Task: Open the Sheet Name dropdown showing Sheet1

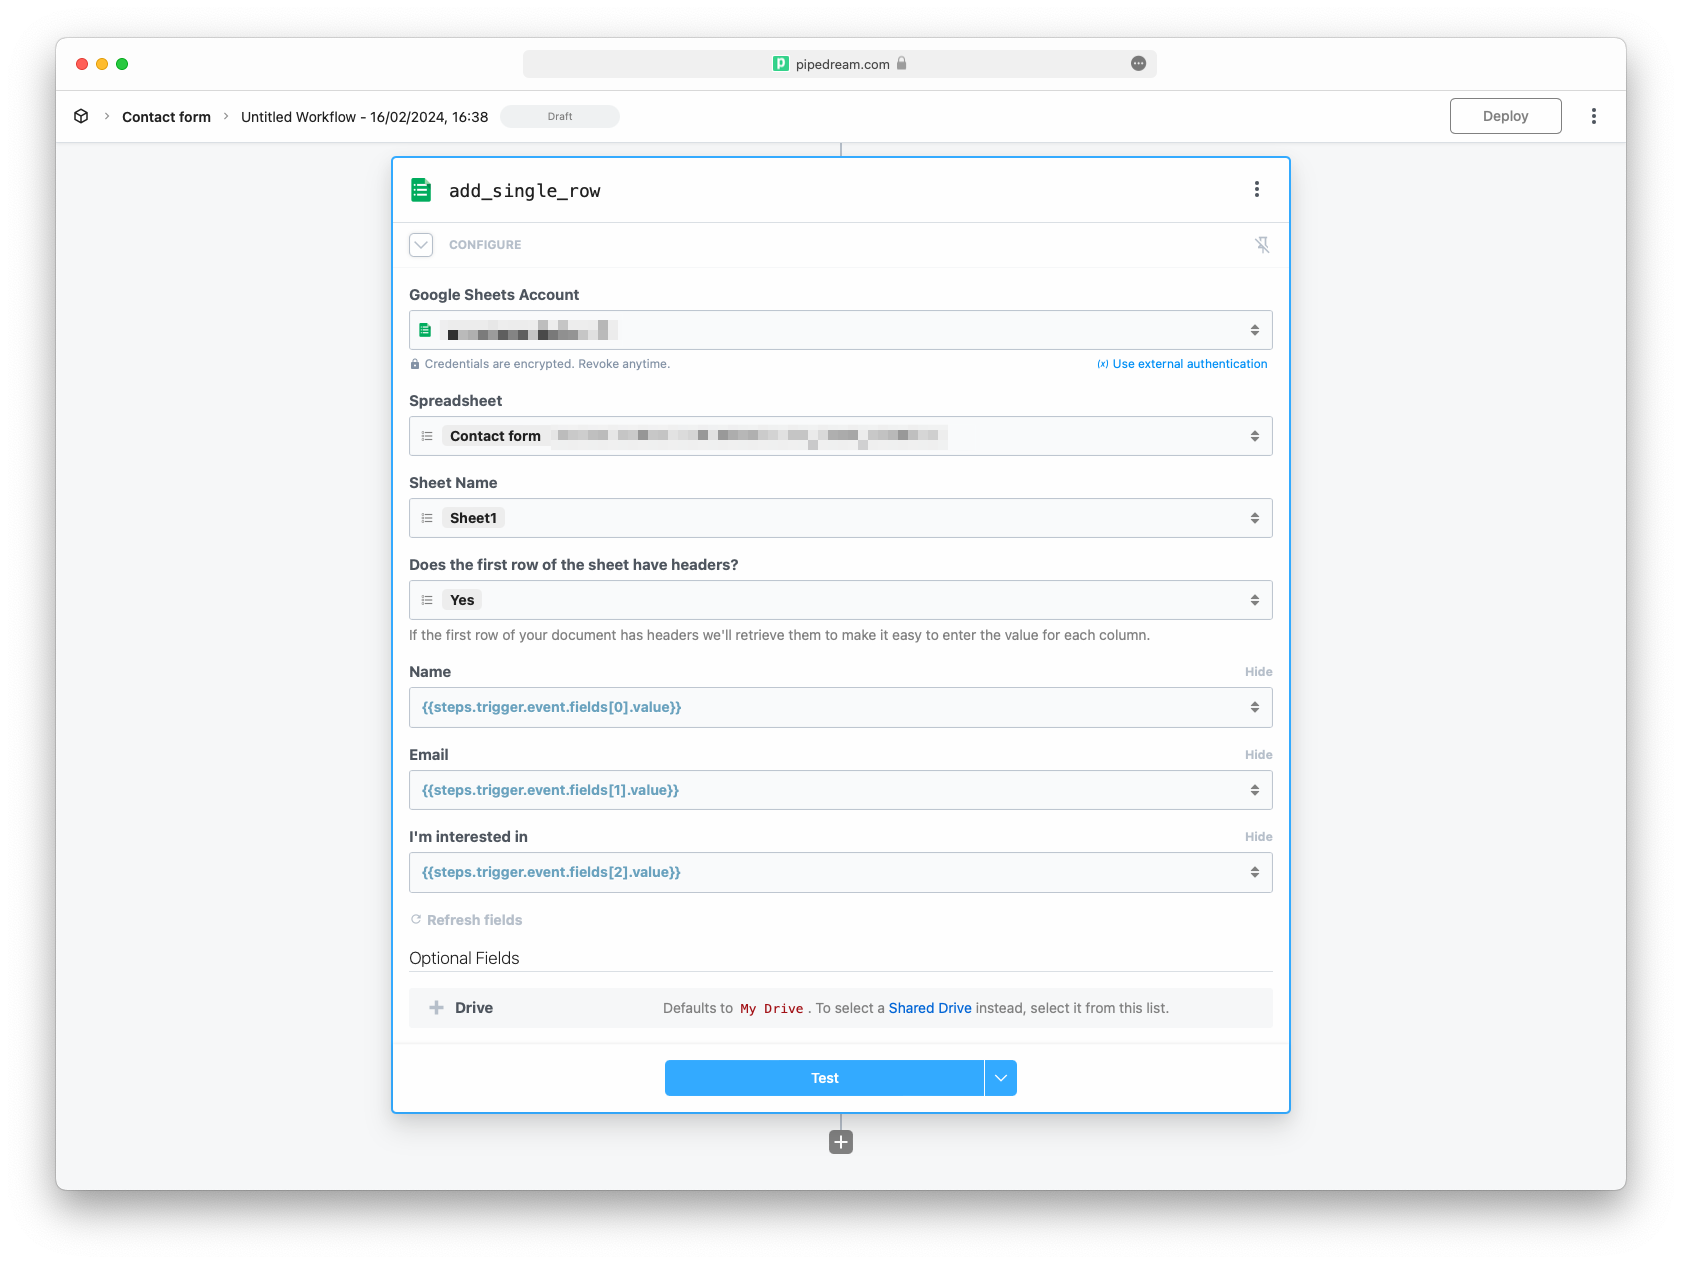Action: (841, 518)
